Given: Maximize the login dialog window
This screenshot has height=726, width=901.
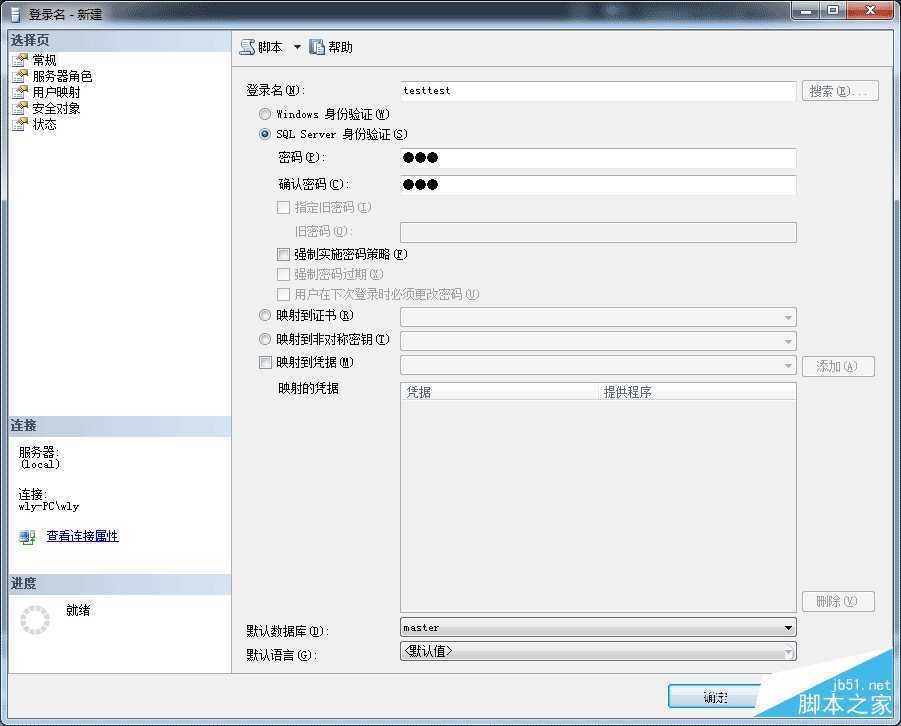Looking at the screenshot, I should coord(834,10).
